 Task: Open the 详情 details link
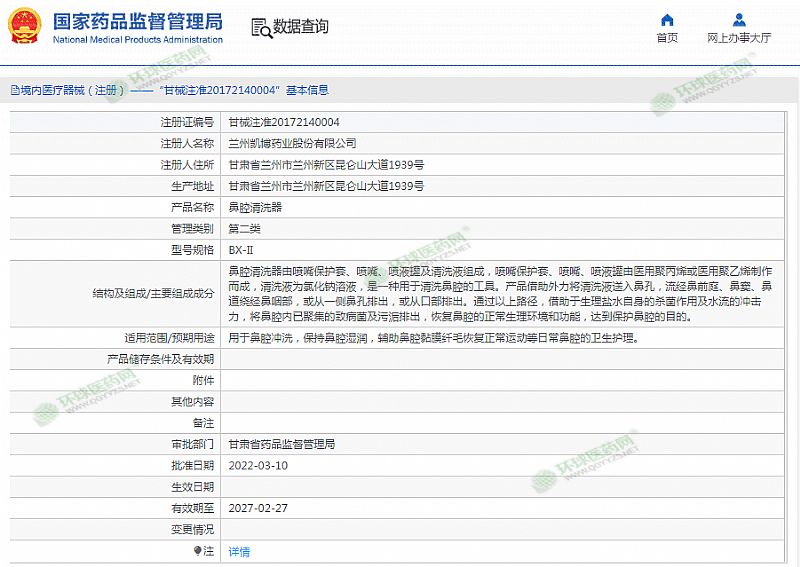point(239,551)
